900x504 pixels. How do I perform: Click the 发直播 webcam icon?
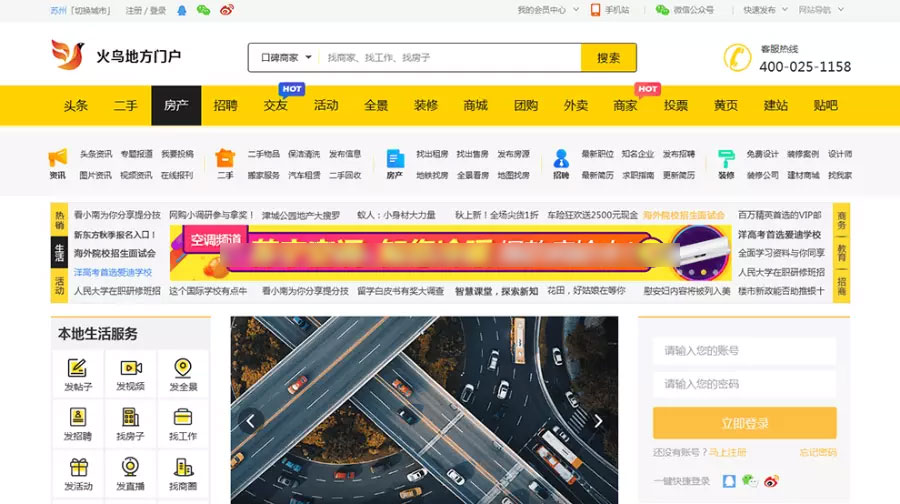[x=130, y=467]
